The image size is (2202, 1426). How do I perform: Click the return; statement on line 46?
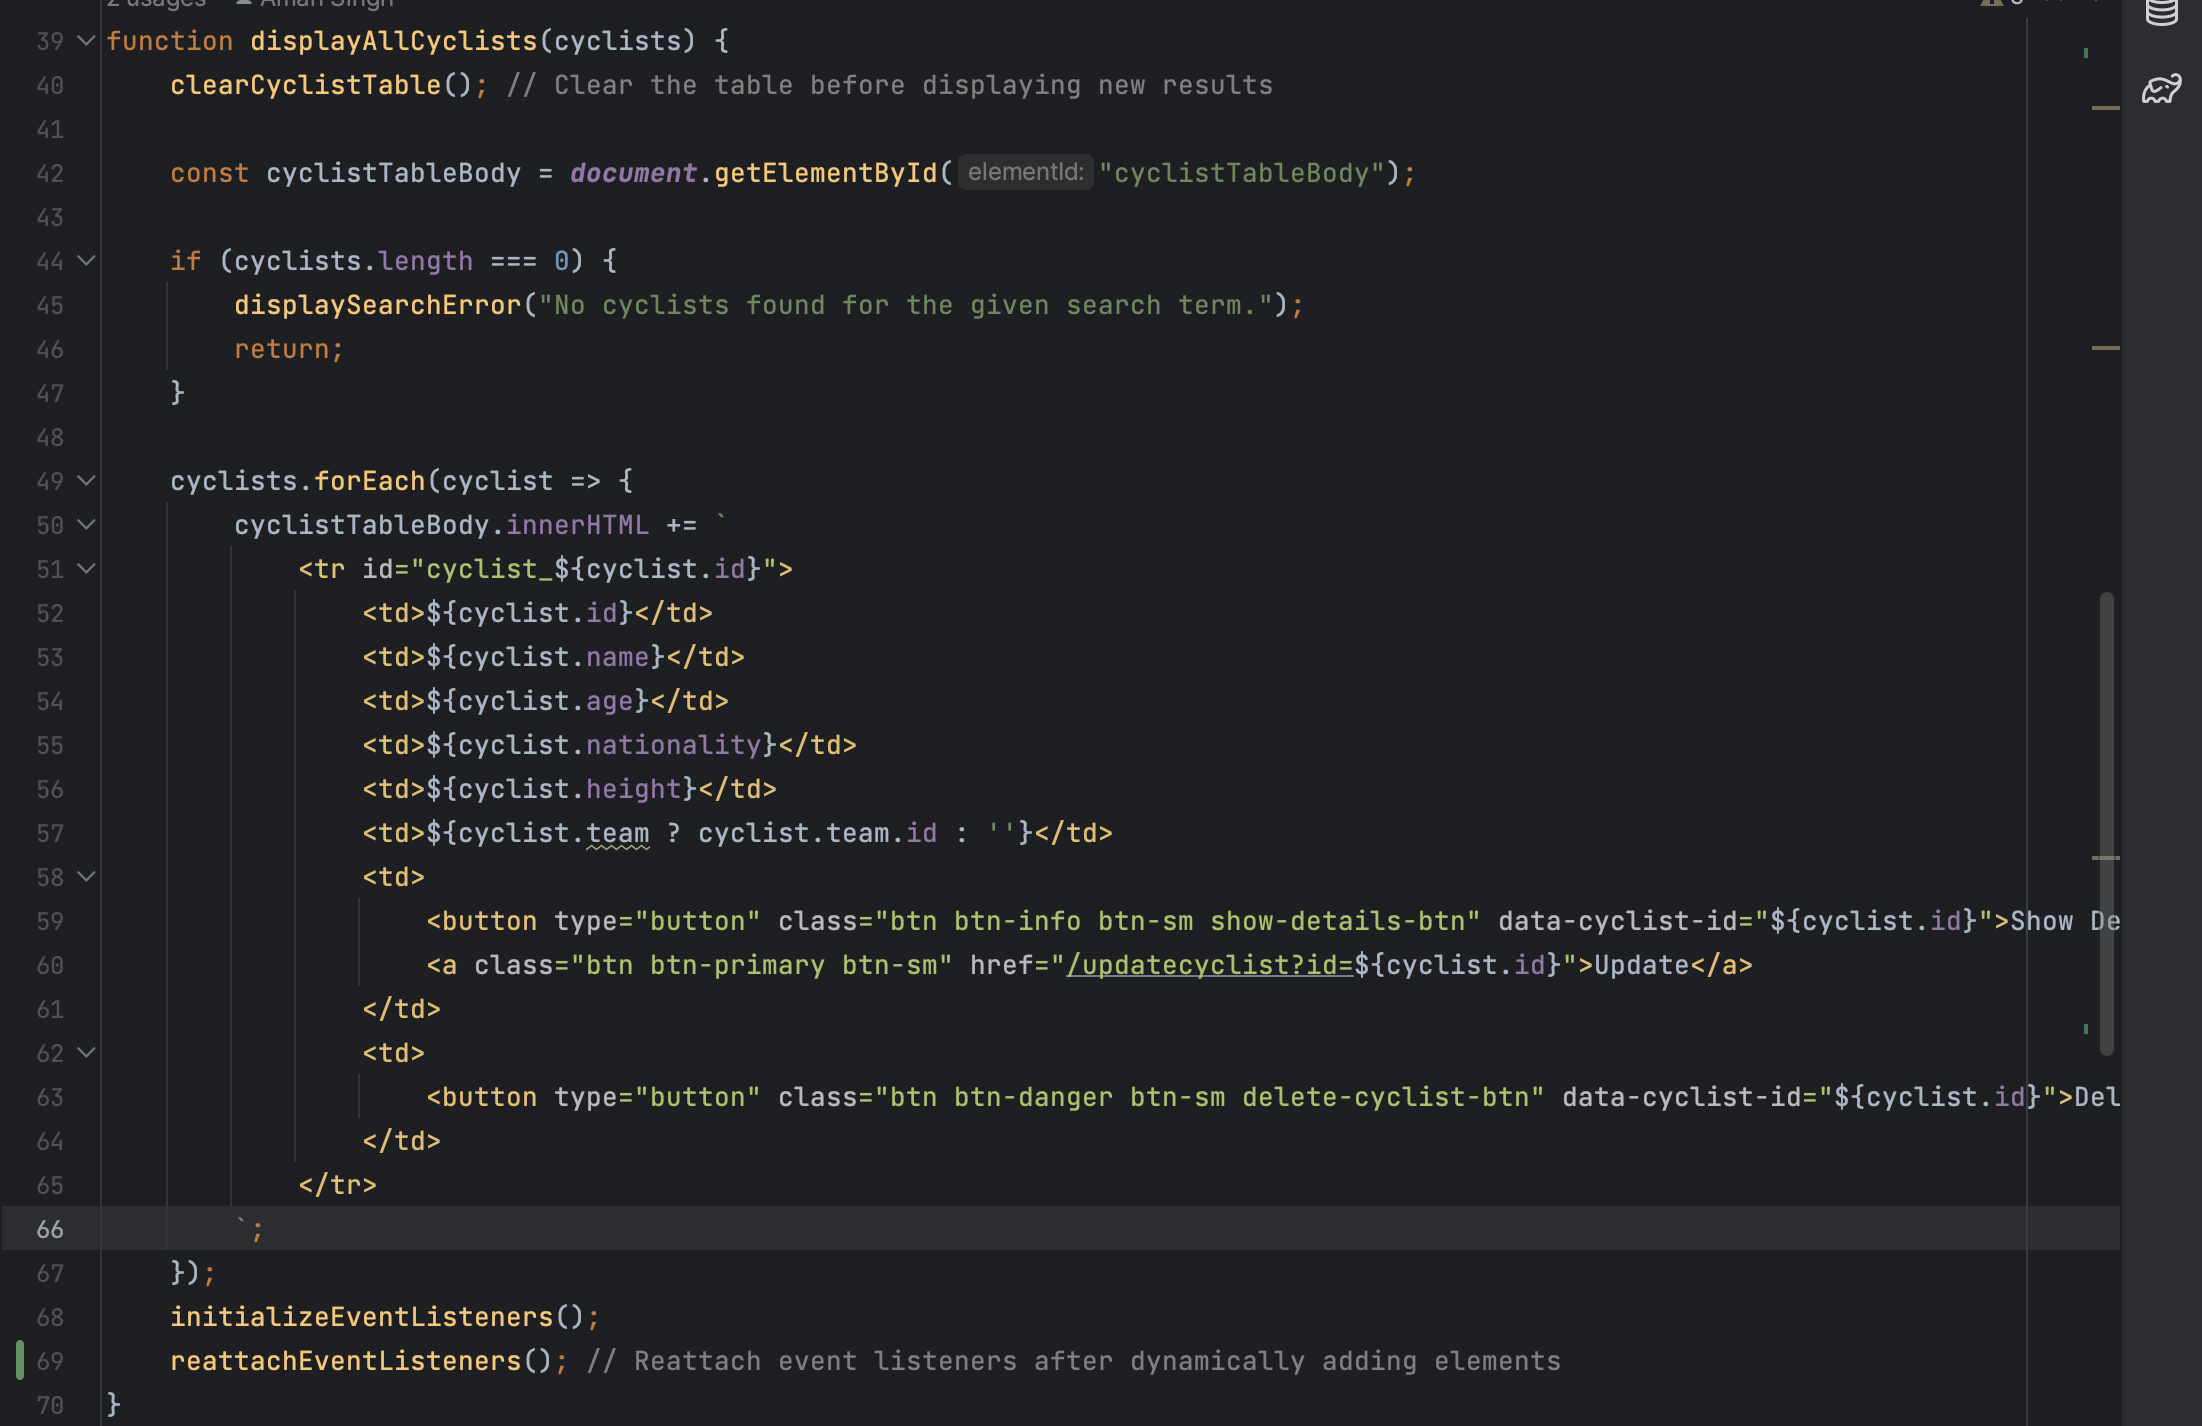(289, 349)
